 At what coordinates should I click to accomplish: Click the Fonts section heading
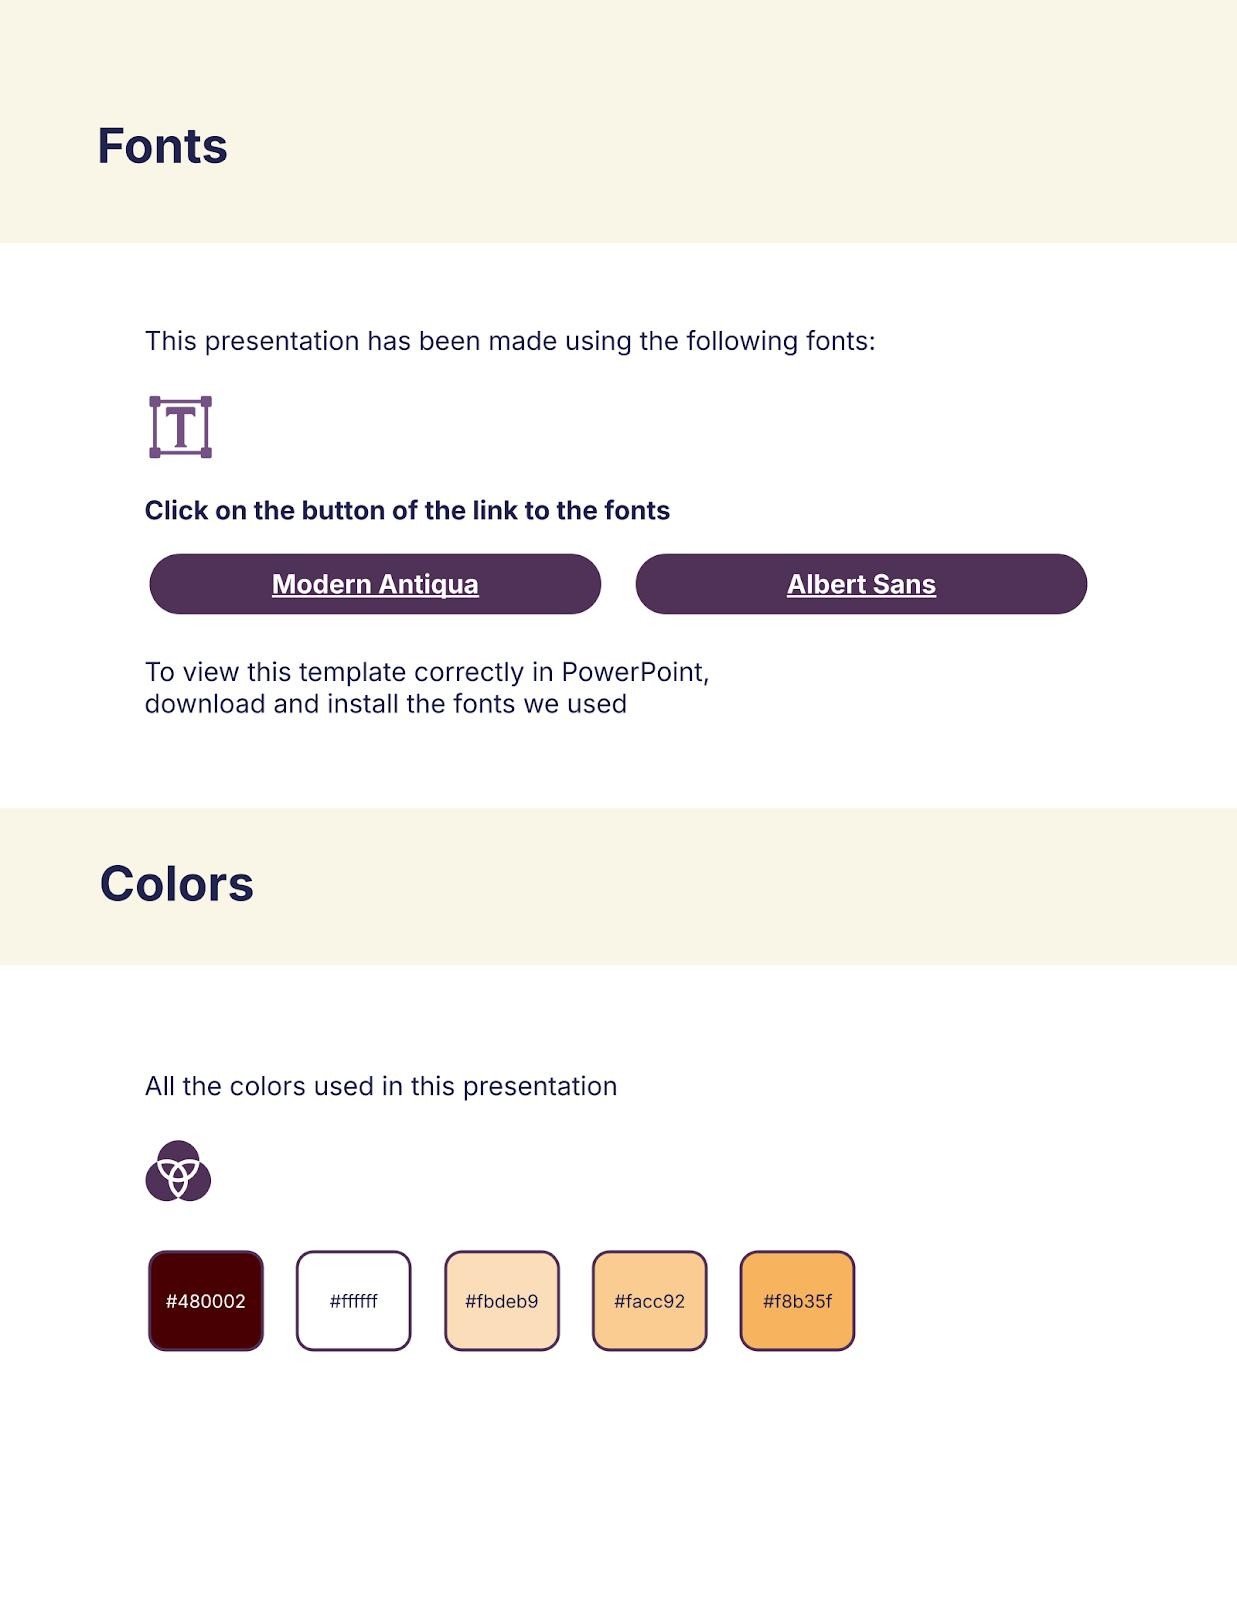(162, 146)
